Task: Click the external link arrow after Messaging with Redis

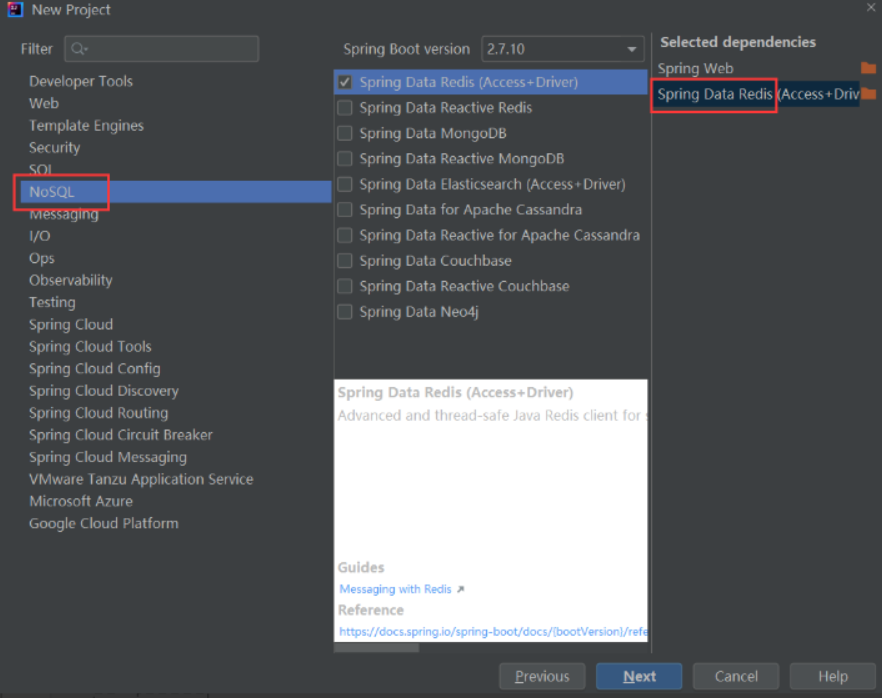Action: pos(461,589)
